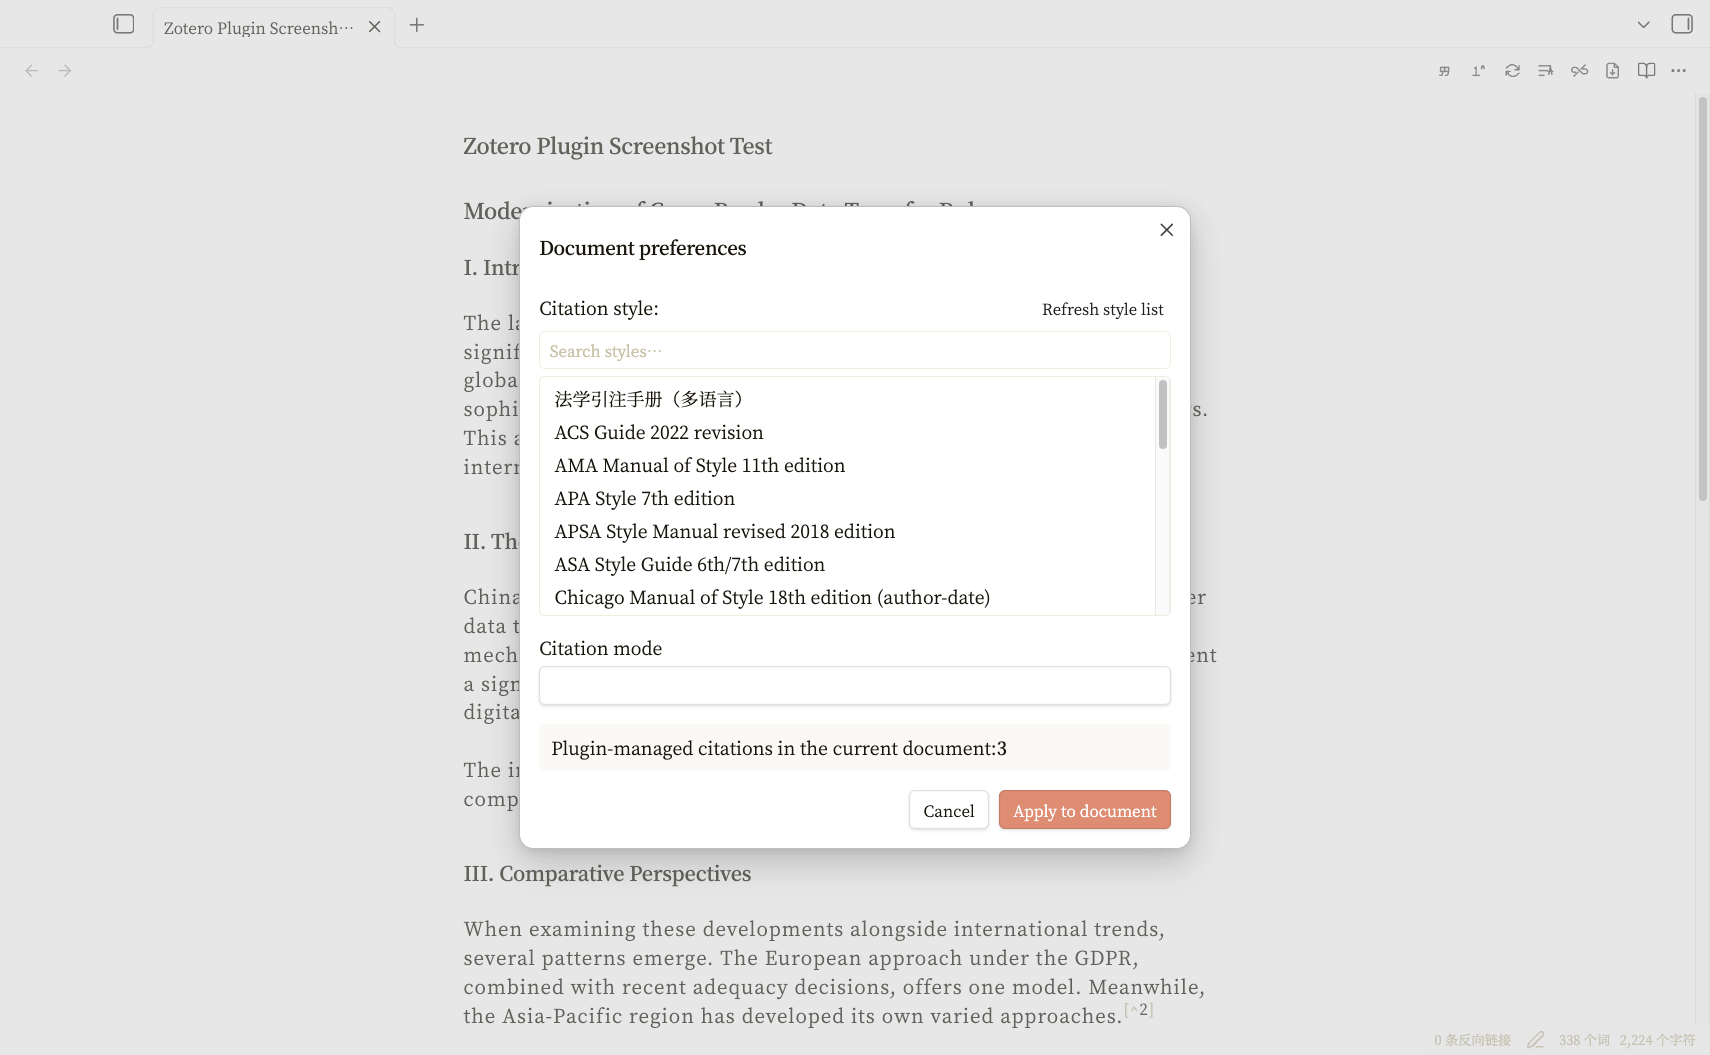Choose ASA Style Guide 6th/7th edition
Screen dimensions: 1710x1055
[x=848, y=565]
